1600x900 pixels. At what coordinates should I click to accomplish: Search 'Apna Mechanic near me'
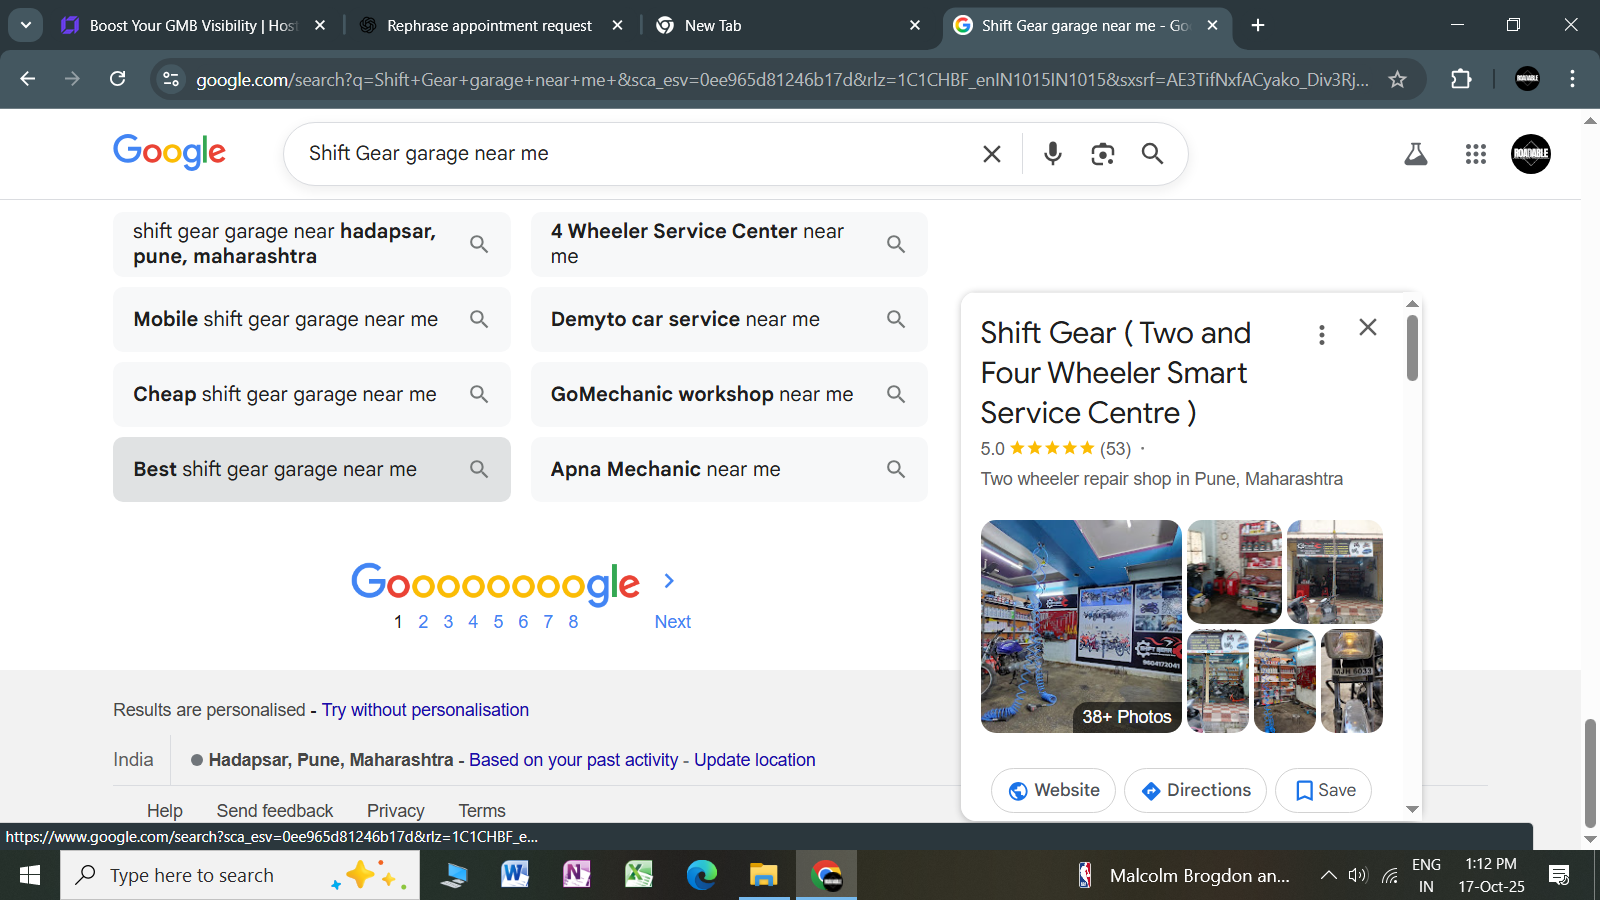(729, 469)
